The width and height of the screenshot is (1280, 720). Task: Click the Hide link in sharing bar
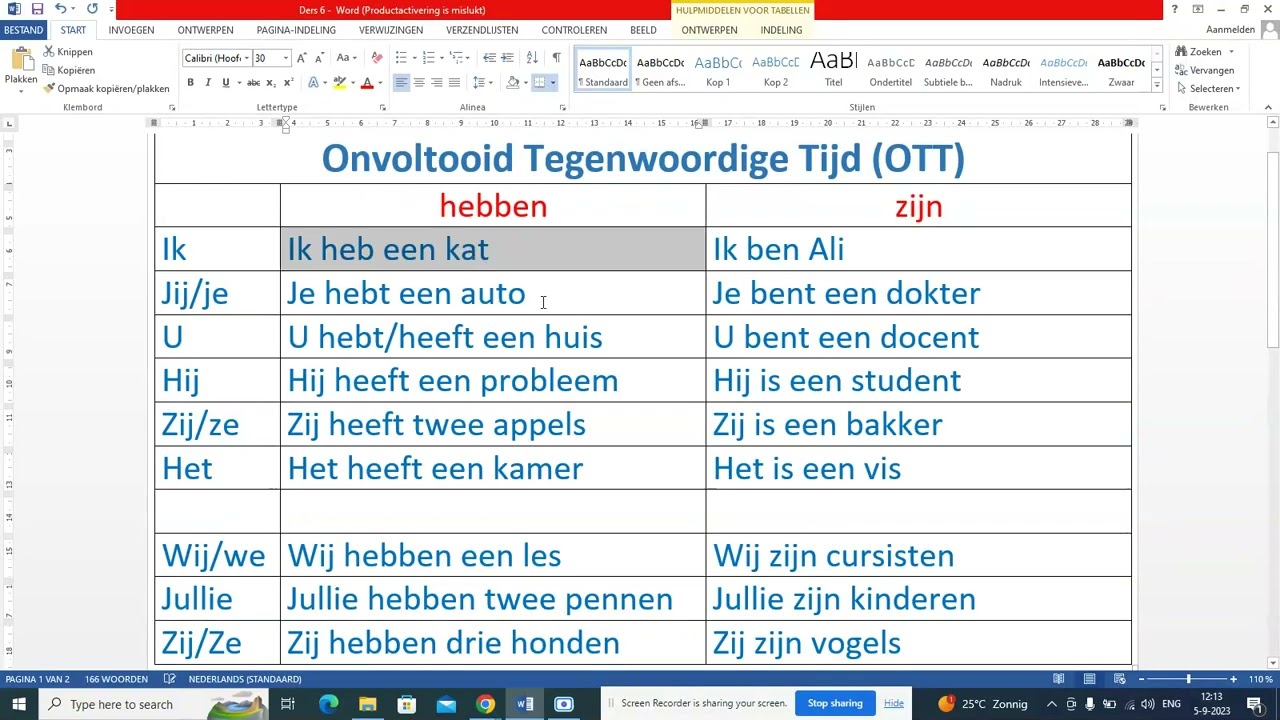pyautogui.click(x=893, y=703)
